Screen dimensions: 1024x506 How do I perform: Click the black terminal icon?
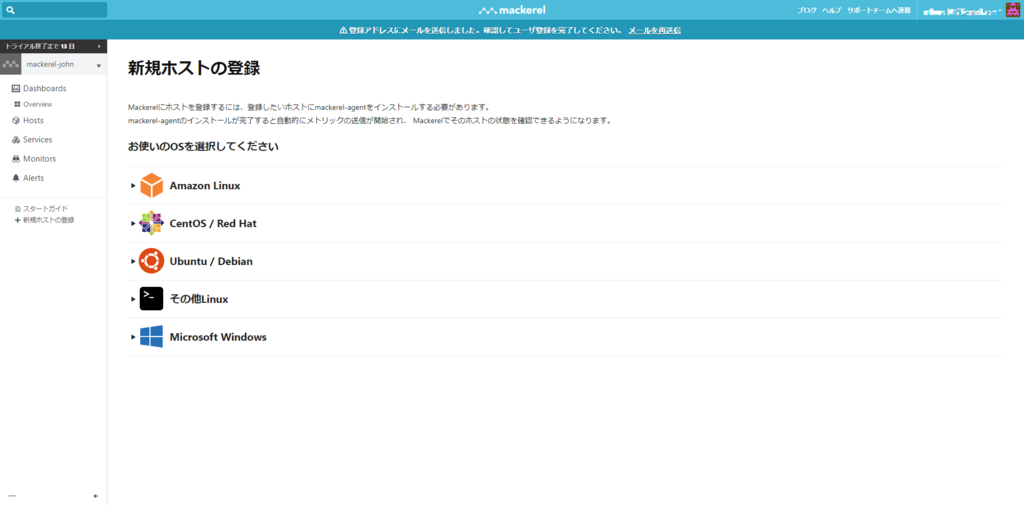point(152,299)
